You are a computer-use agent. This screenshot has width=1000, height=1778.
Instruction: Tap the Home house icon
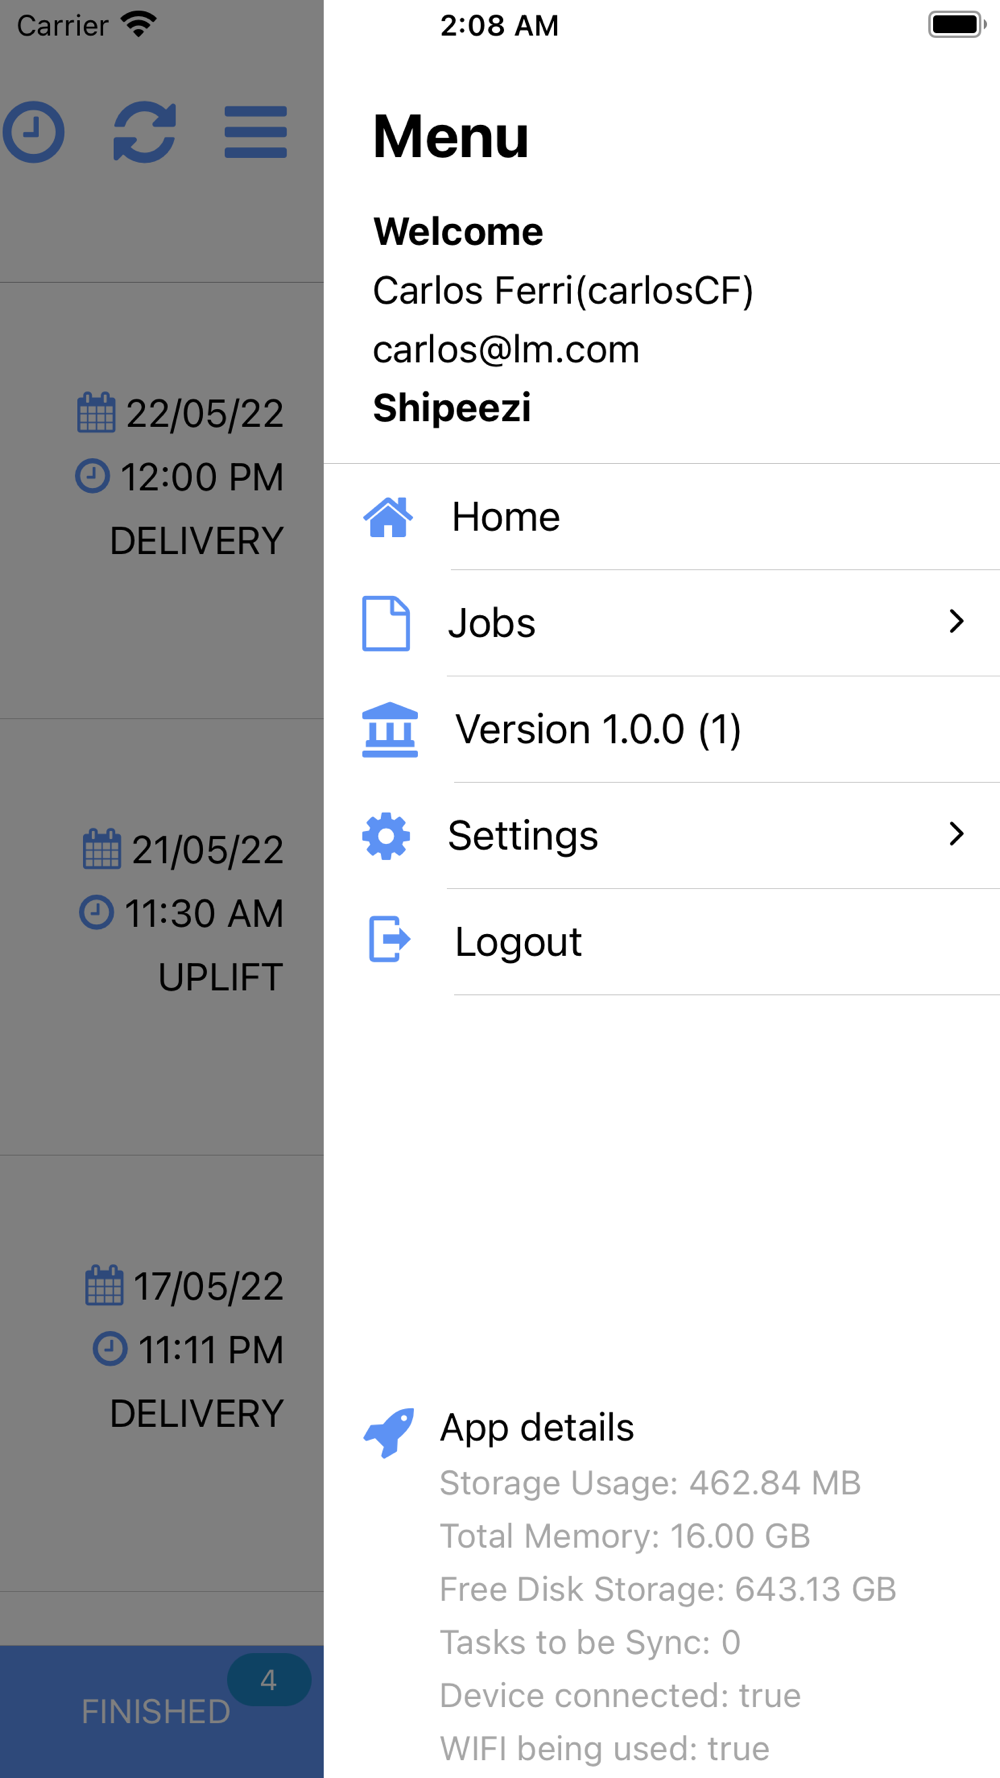click(388, 517)
